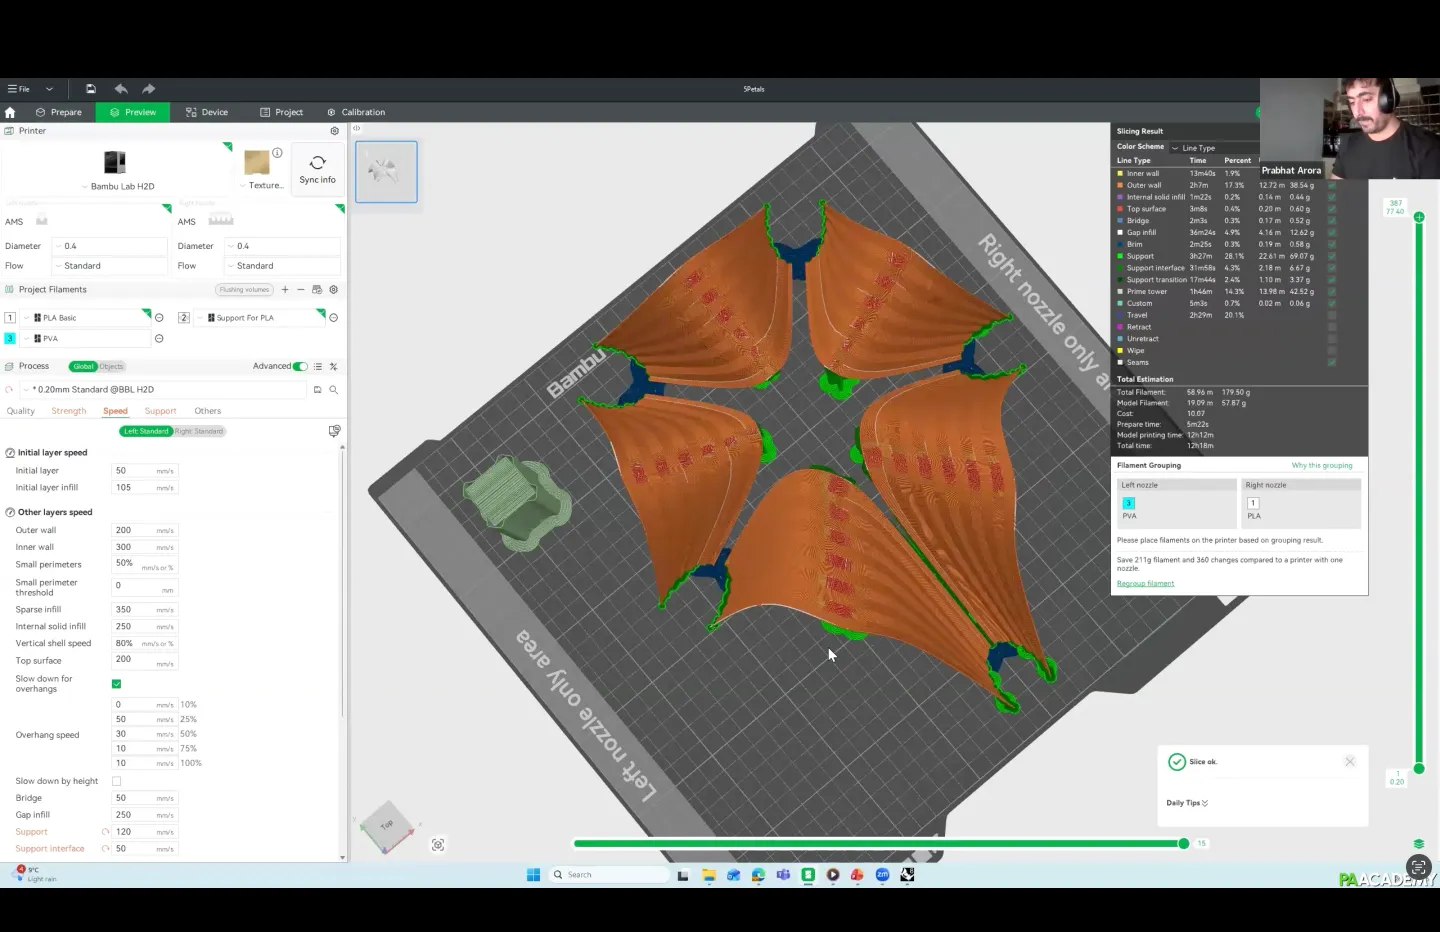Viewport: 1440px width, 932px height.
Task: Open printer settings gear icon
Action: click(334, 131)
